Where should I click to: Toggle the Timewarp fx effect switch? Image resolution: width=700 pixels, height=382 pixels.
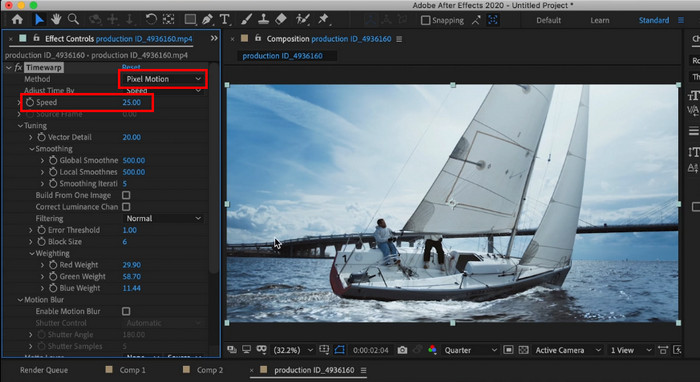pyautogui.click(x=18, y=67)
